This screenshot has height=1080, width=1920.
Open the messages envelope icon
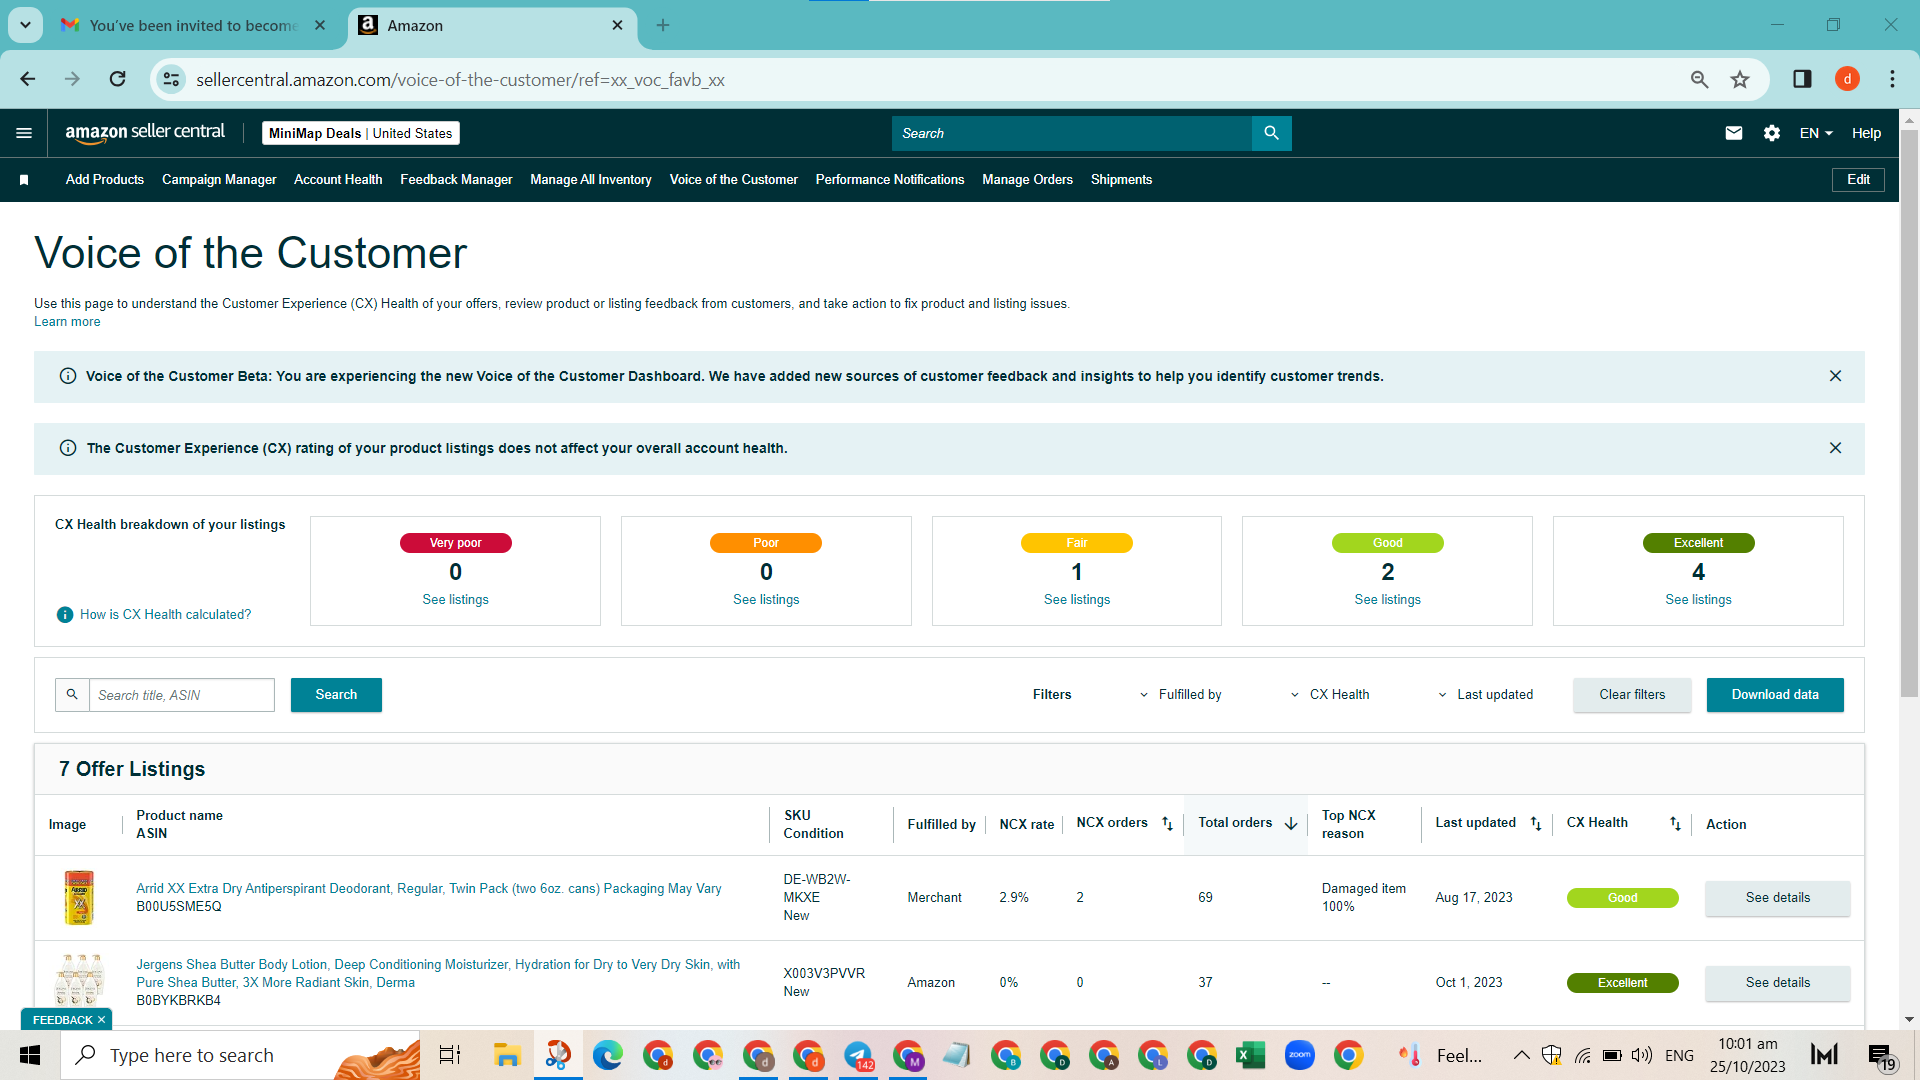pos(1734,133)
